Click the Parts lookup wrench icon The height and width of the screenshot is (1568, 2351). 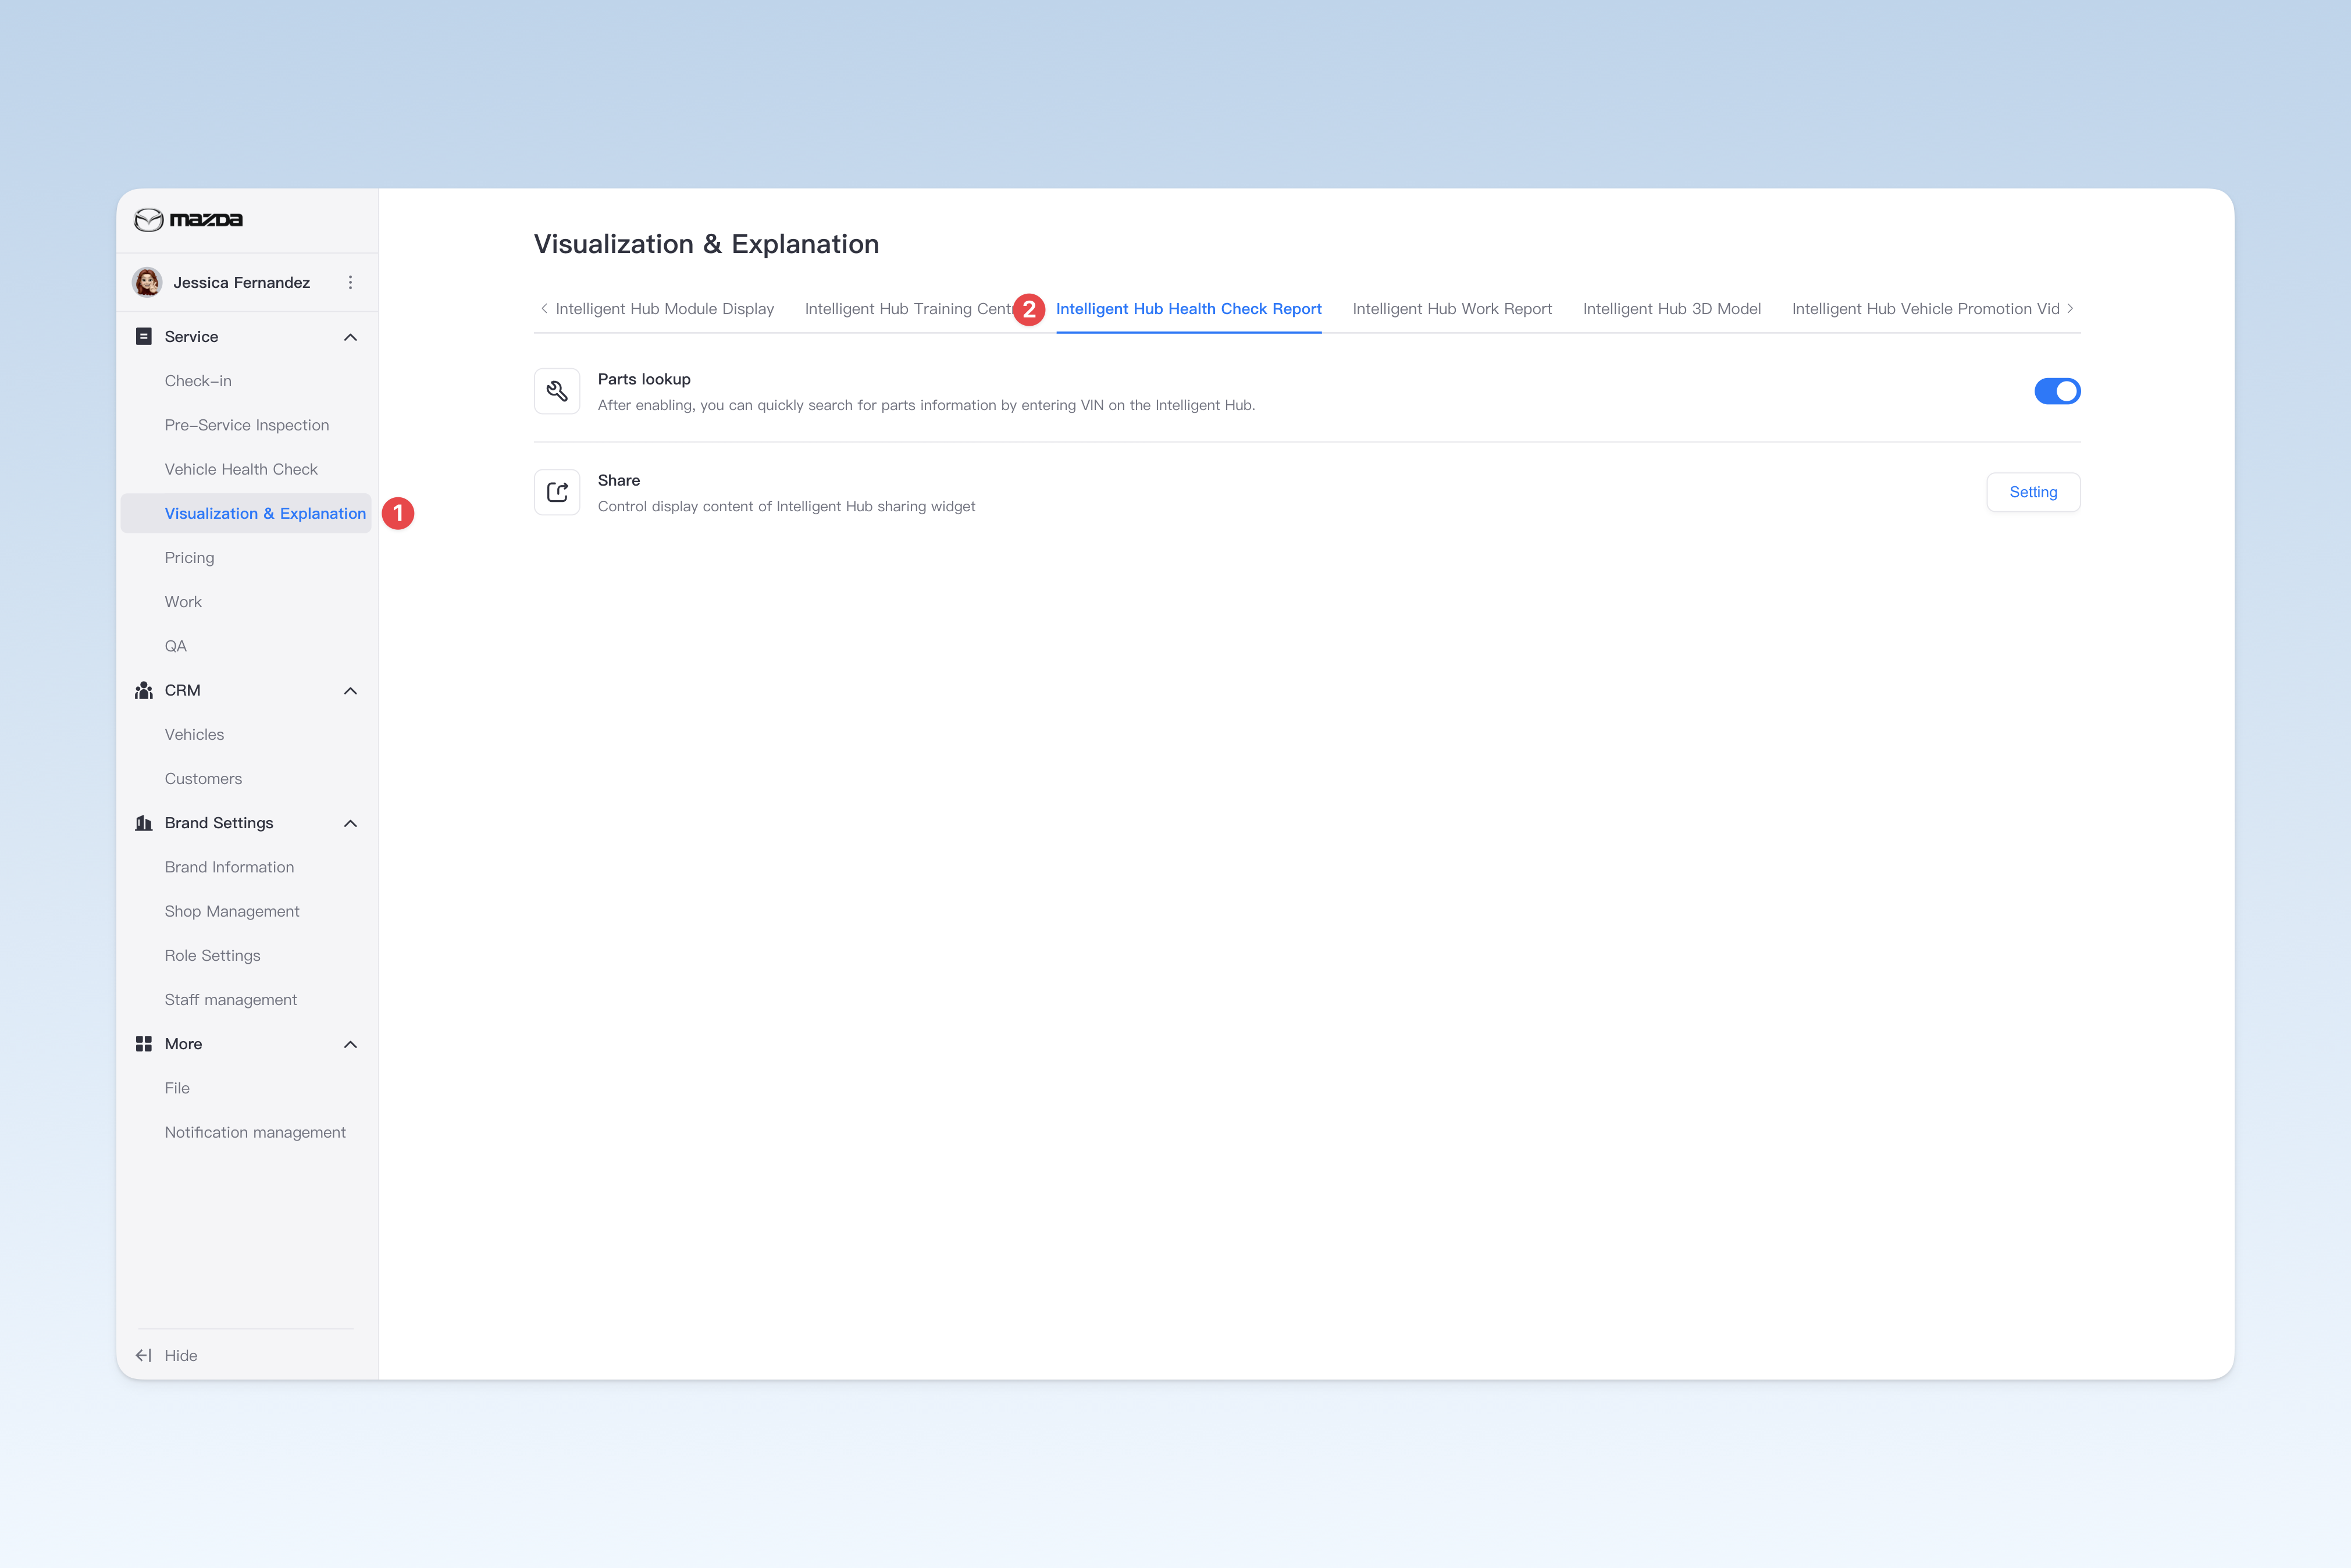pyautogui.click(x=557, y=391)
